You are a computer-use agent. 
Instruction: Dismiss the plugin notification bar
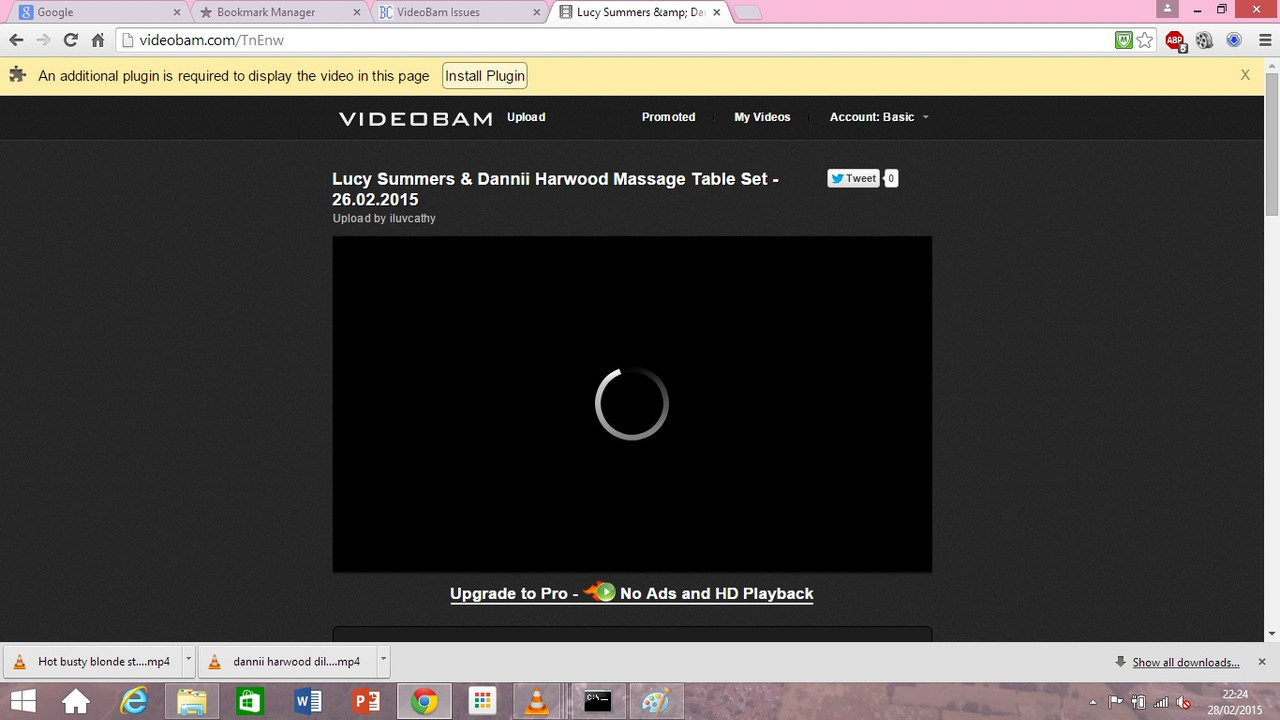pyautogui.click(x=1245, y=75)
